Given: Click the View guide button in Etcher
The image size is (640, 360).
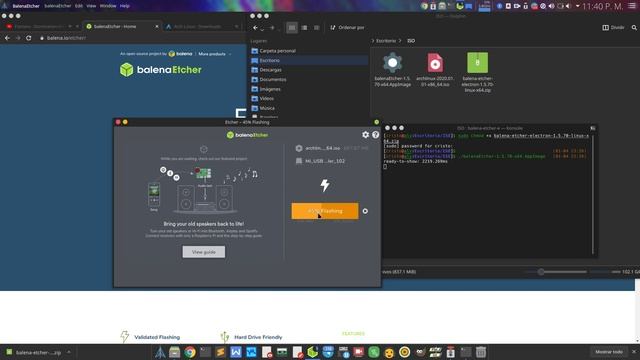Looking at the screenshot, I should coord(204,252).
